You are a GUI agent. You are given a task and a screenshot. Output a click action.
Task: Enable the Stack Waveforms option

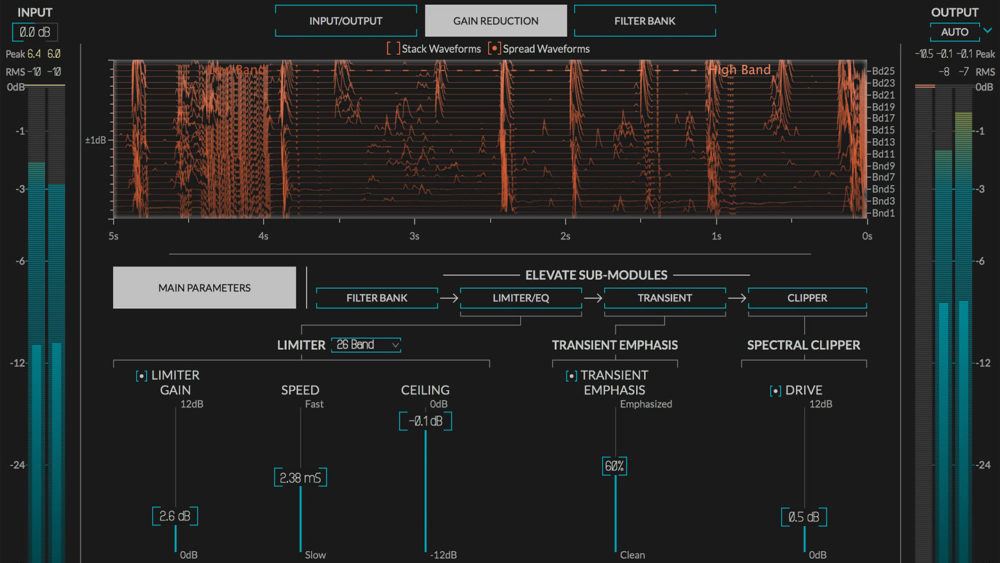tap(393, 48)
